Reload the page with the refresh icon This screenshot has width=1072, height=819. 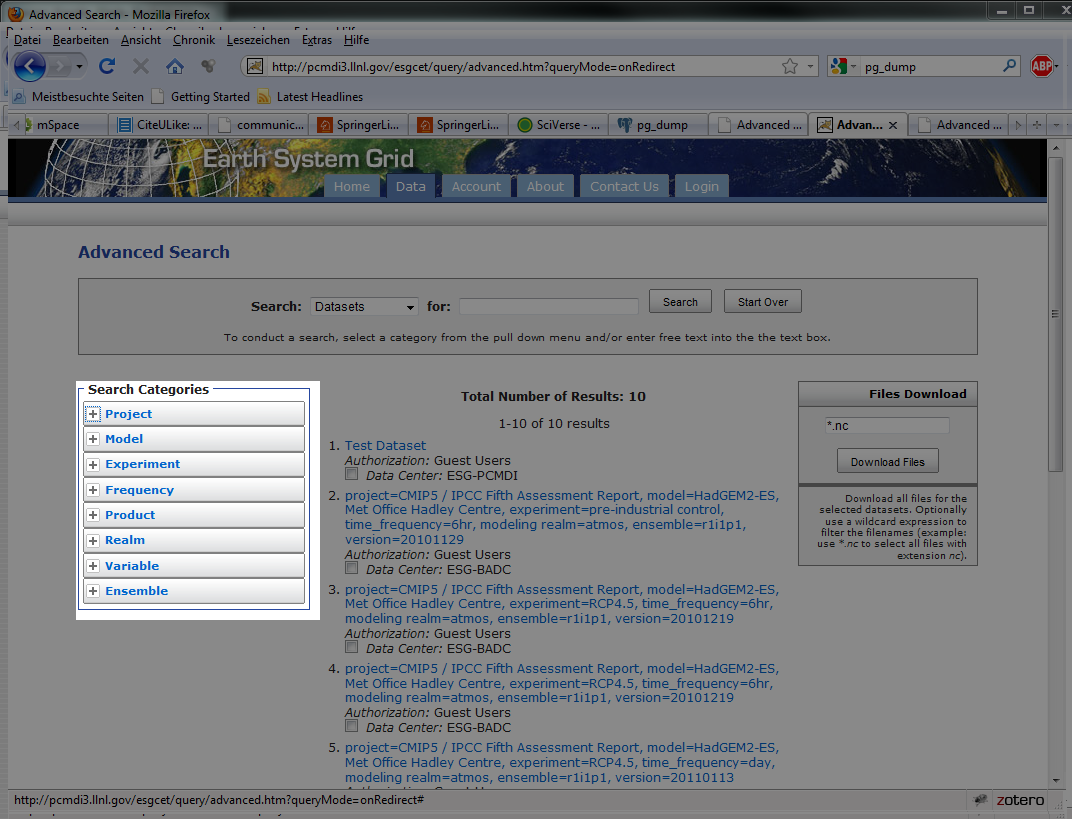click(x=107, y=67)
